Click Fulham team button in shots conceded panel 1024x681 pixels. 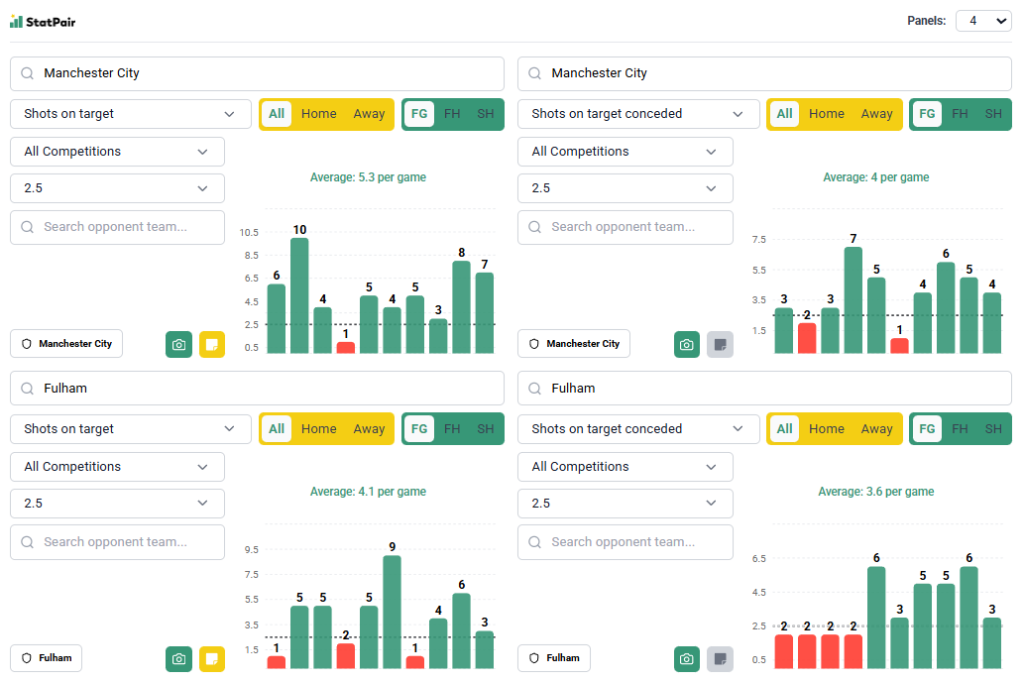tap(554, 658)
